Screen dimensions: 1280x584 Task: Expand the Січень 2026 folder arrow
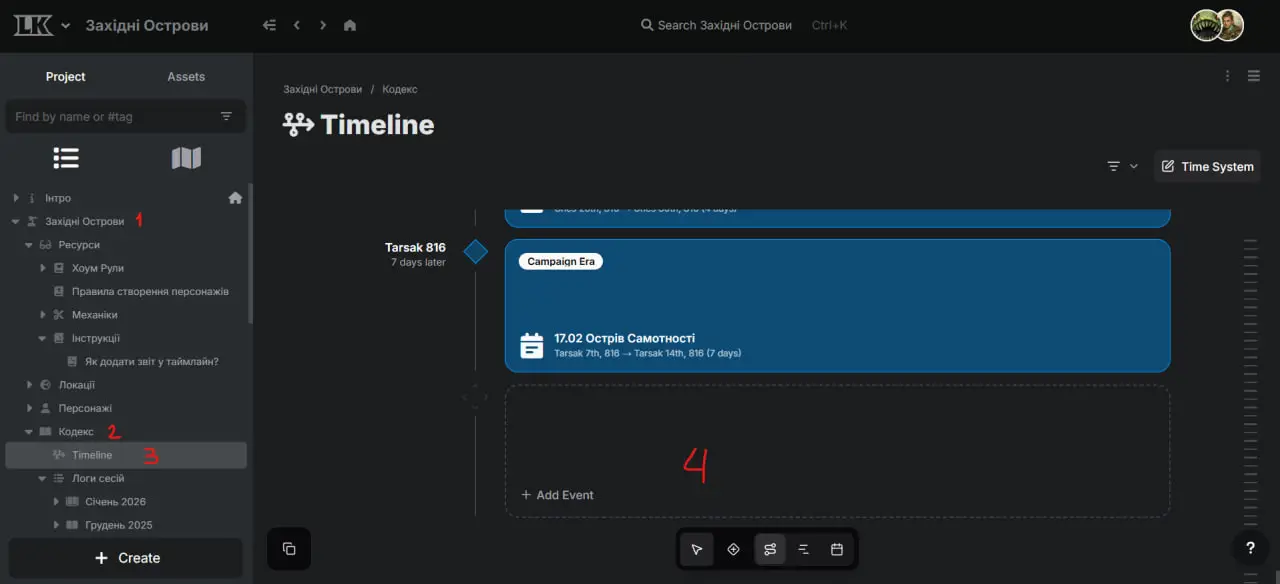pos(56,502)
